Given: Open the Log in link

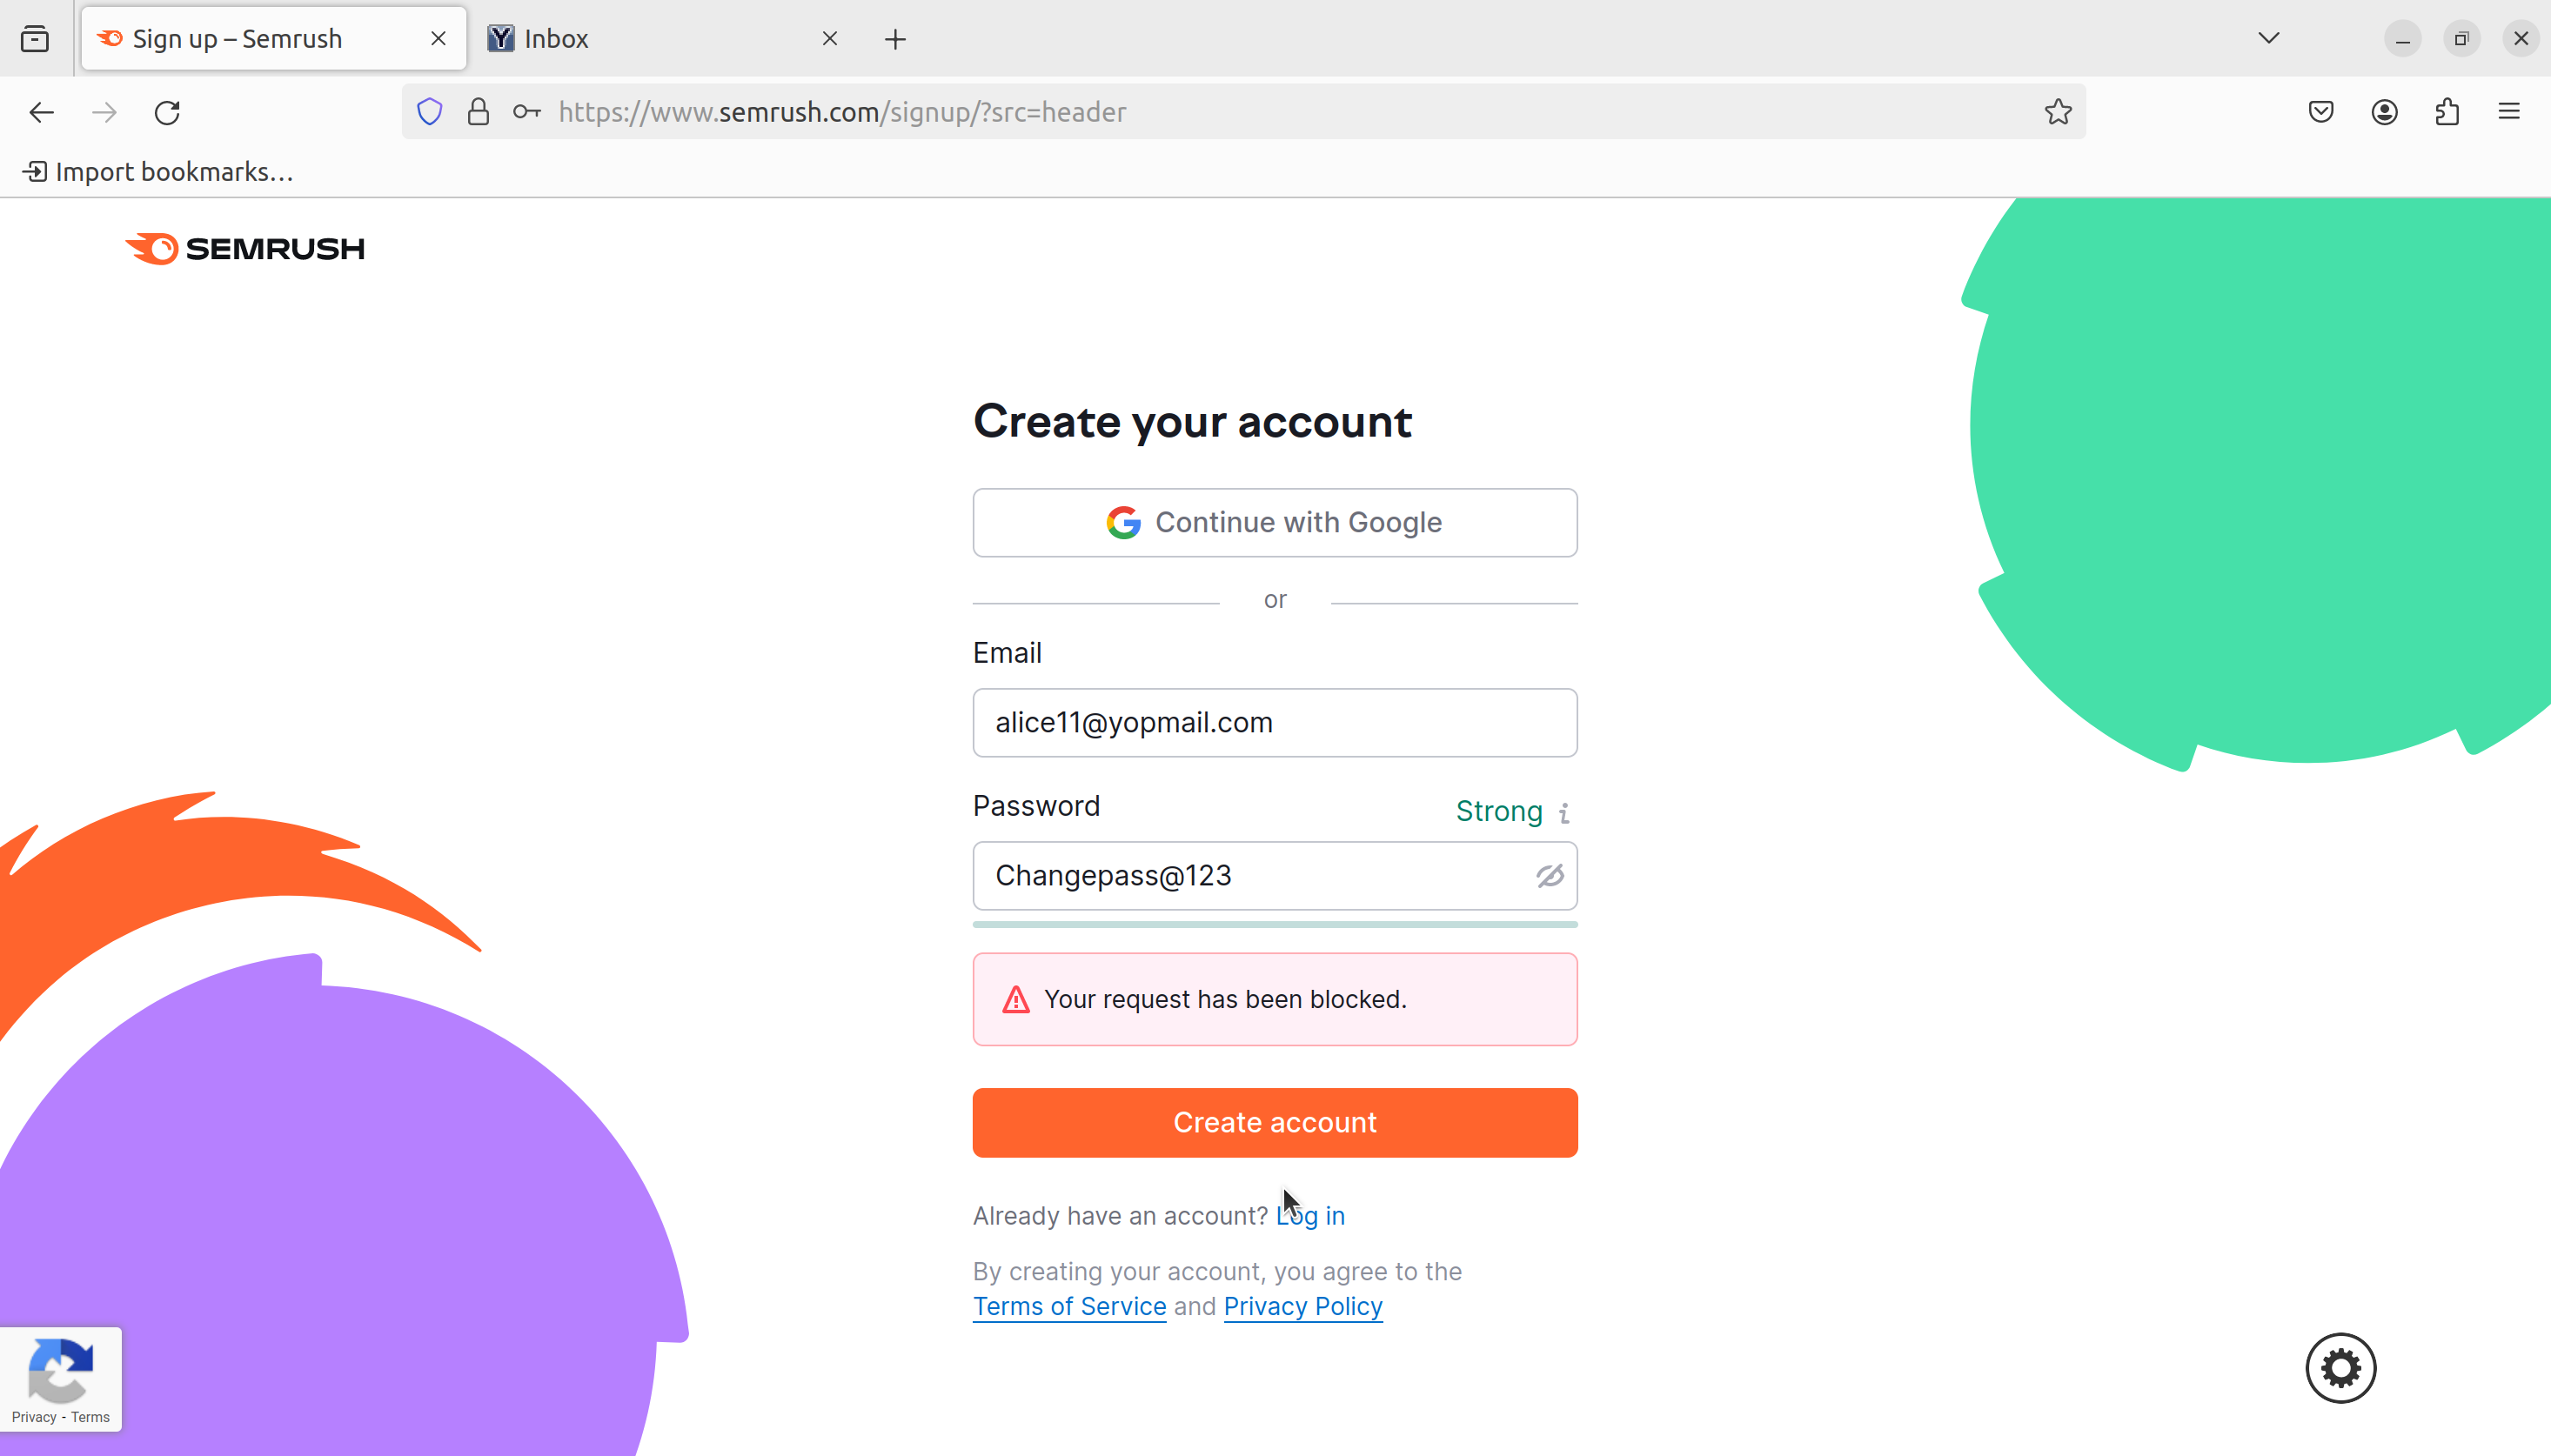Looking at the screenshot, I should (1310, 1215).
